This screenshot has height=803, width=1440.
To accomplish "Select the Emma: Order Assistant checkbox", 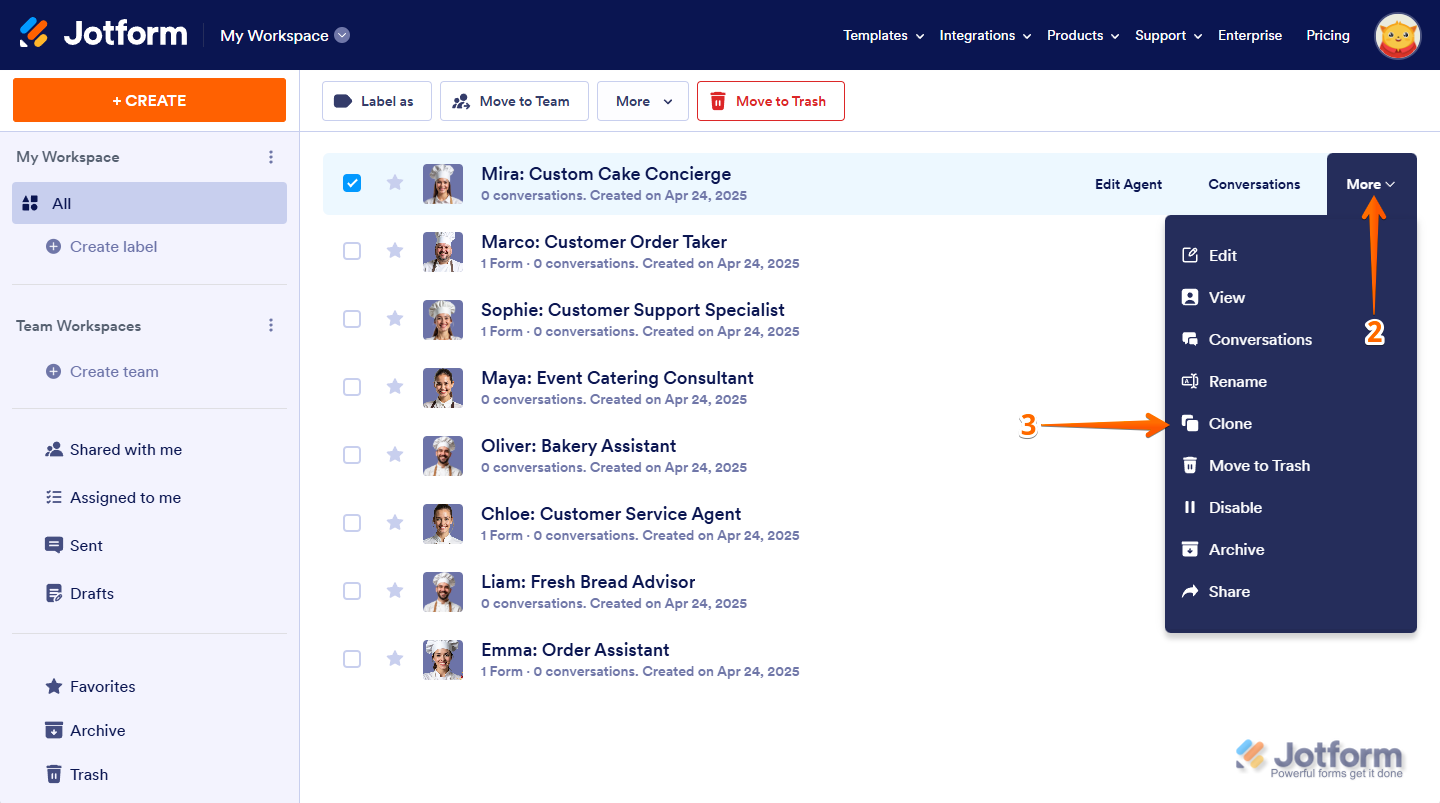I will coord(352,659).
